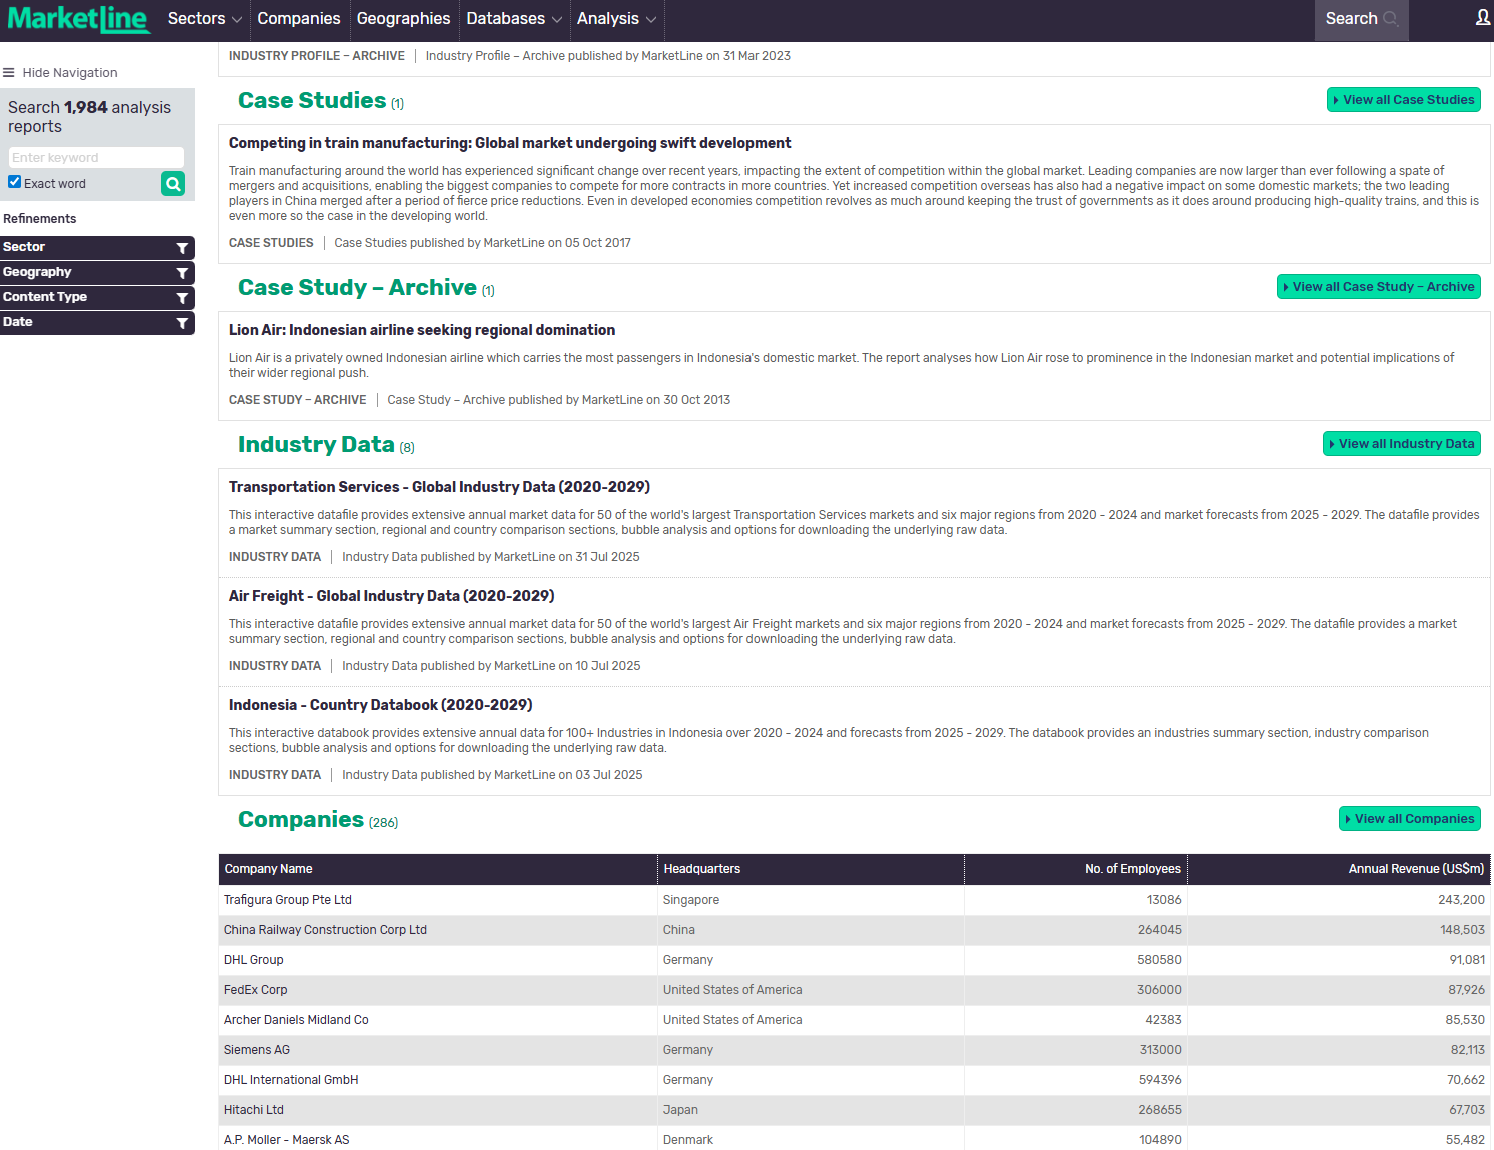Viewport: 1494px width, 1150px height.
Task: Open the top navigation Search box
Action: (x=1360, y=19)
